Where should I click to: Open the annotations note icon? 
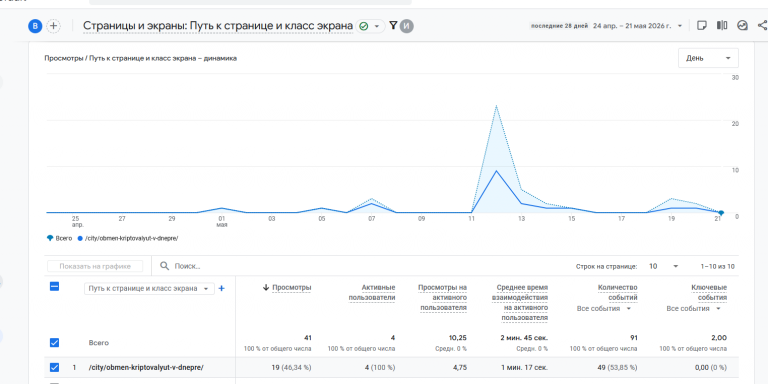[x=702, y=25]
